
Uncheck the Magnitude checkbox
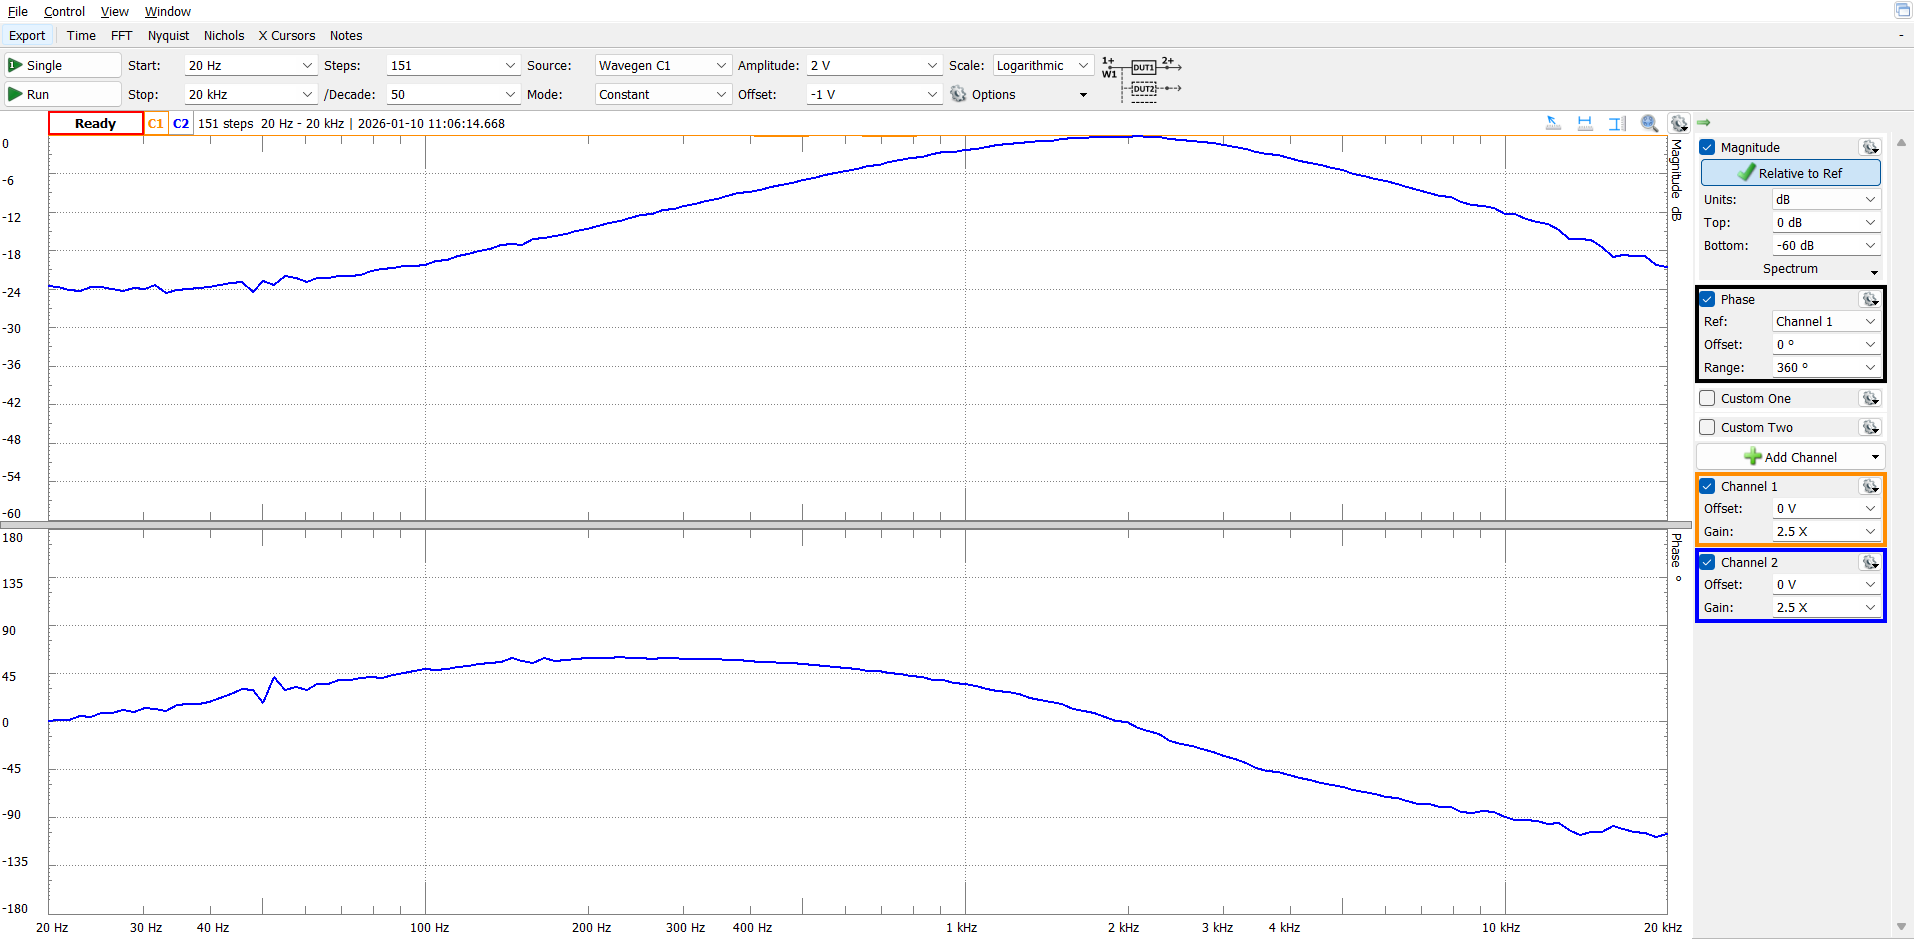click(x=1708, y=147)
